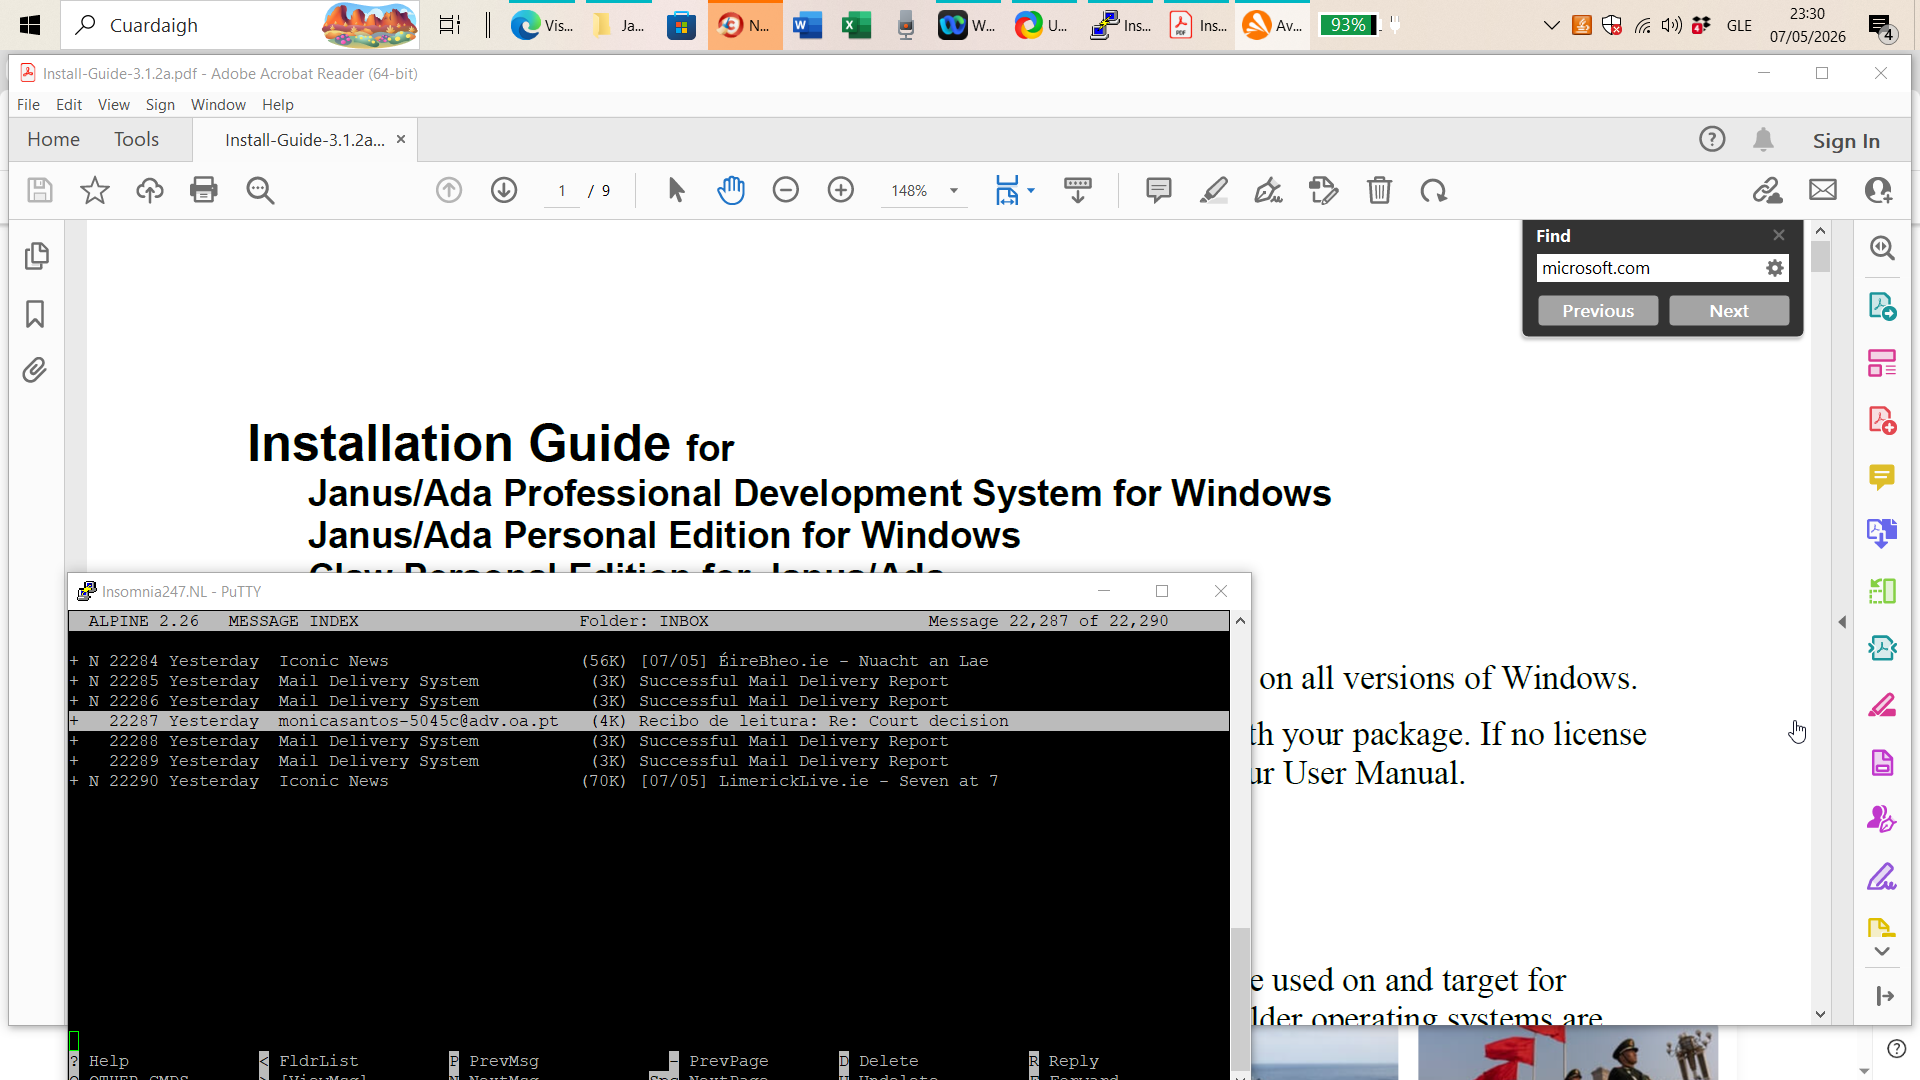Open Excel from the taskbar
This screenshot has width=1920, height=1080.
(856, 25)
